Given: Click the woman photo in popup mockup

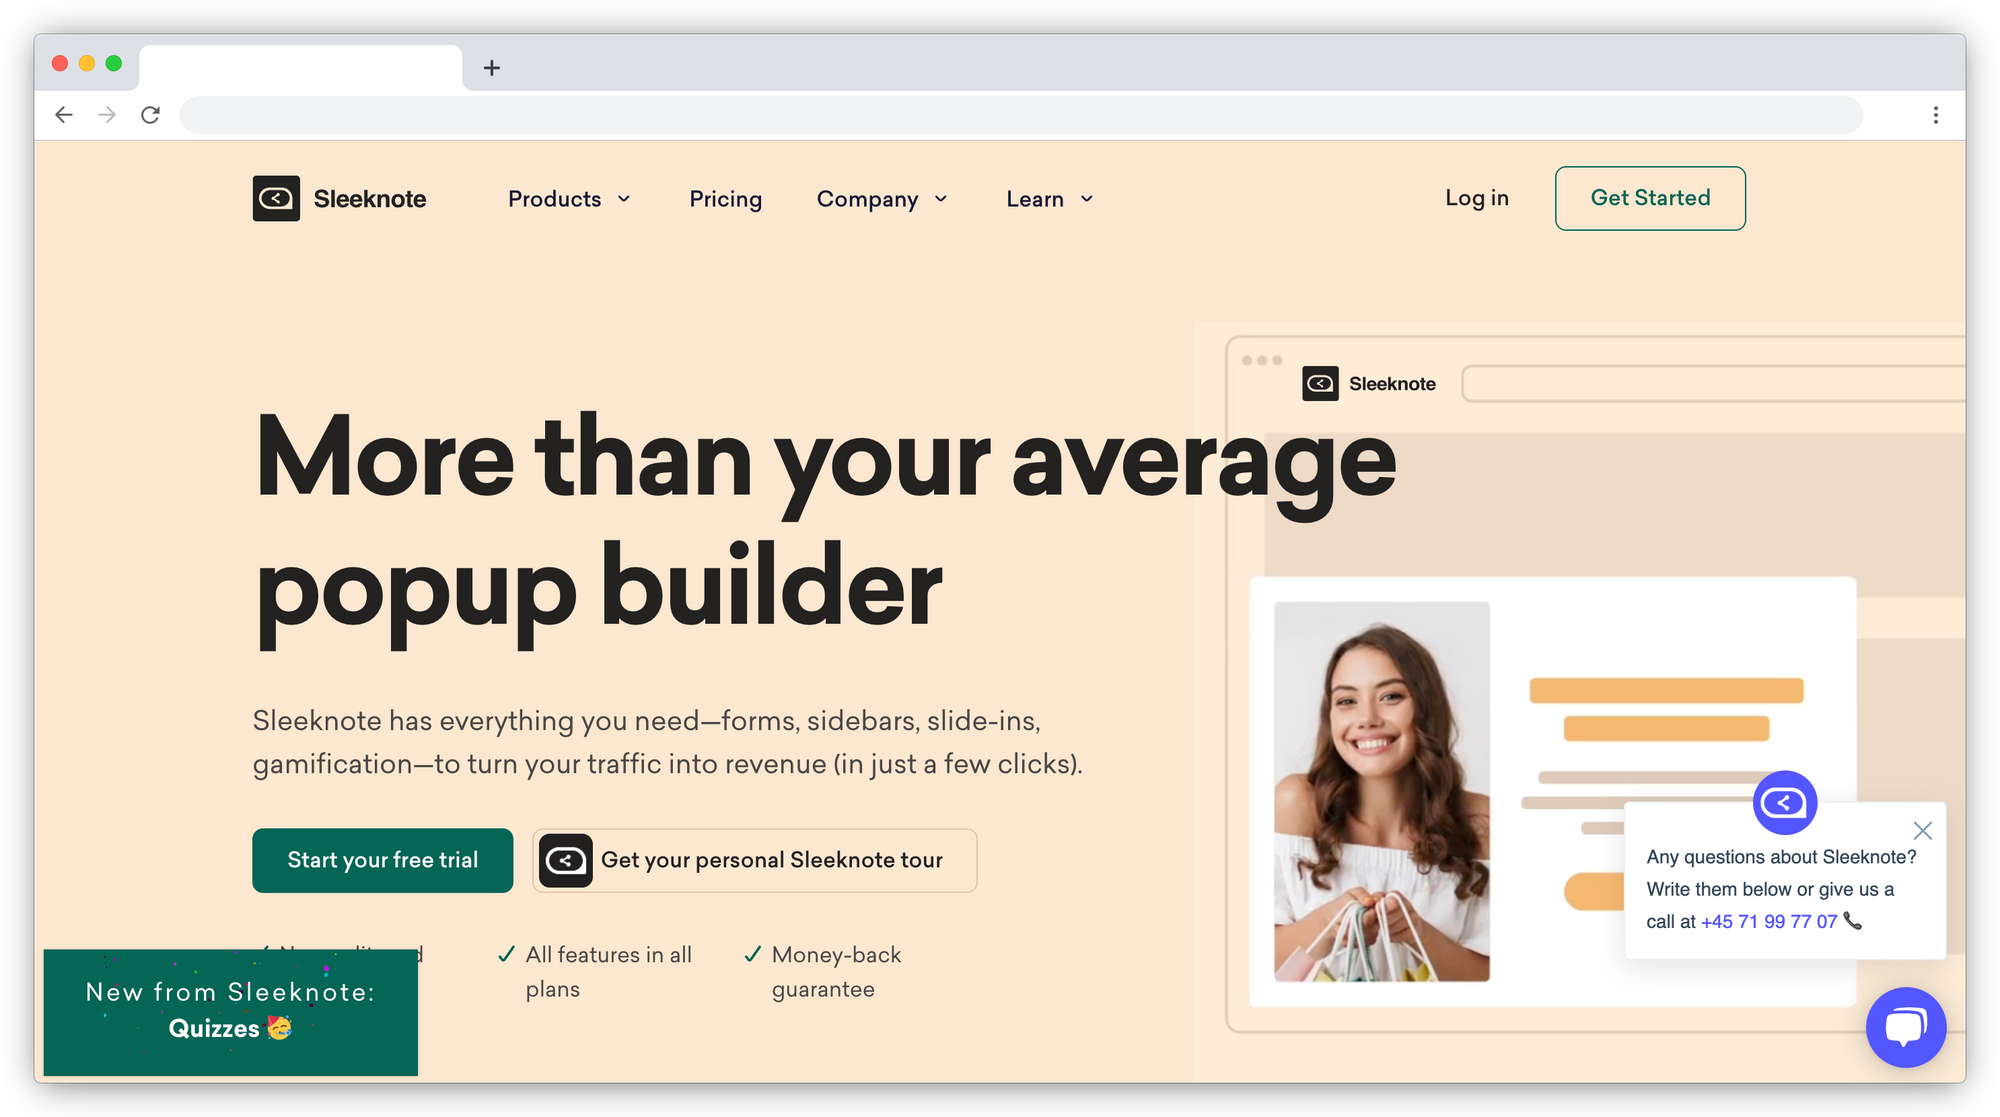Looking at the screenshot, I should click(x=1382, y=791).
